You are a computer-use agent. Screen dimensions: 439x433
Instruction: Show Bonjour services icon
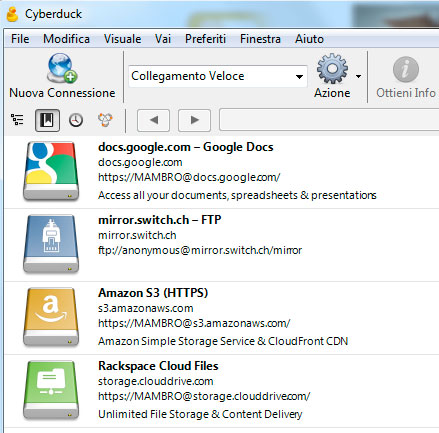point(105,120)
